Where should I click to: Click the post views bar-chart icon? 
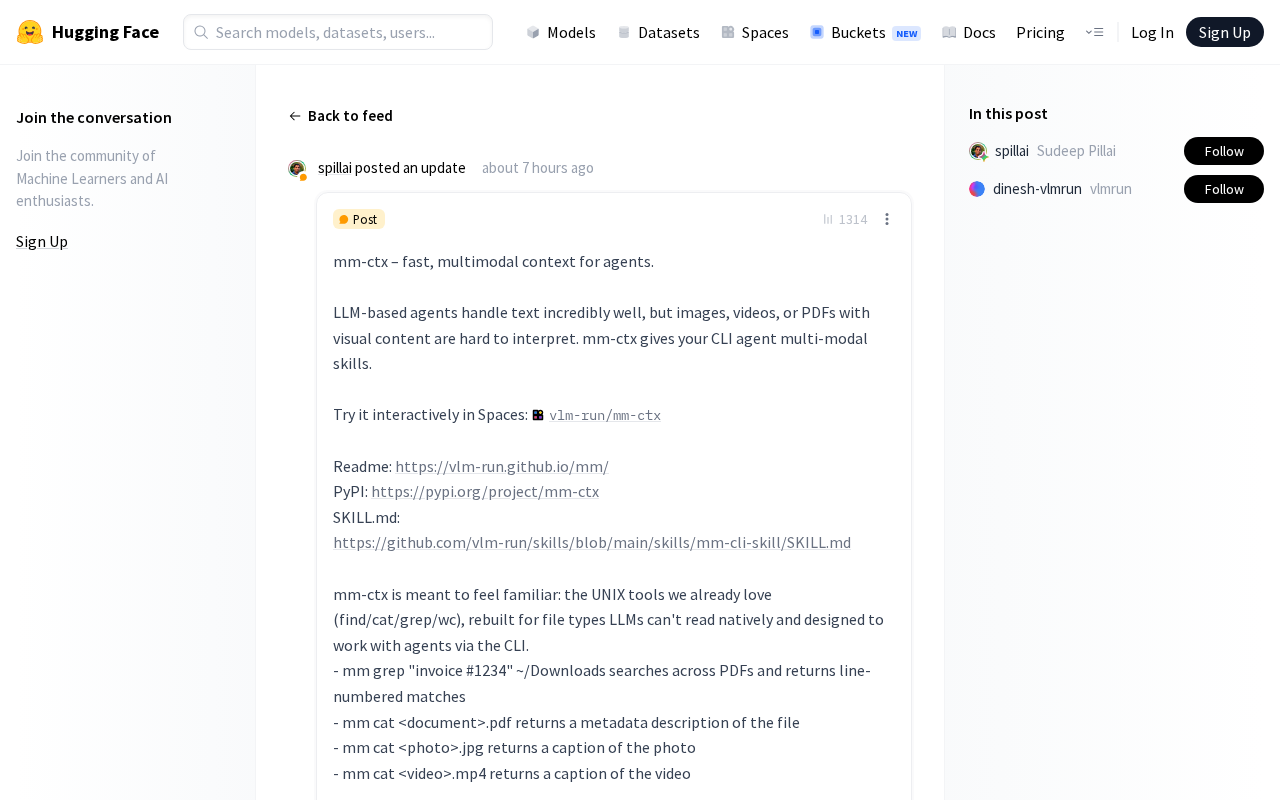(x=828, y=219)
